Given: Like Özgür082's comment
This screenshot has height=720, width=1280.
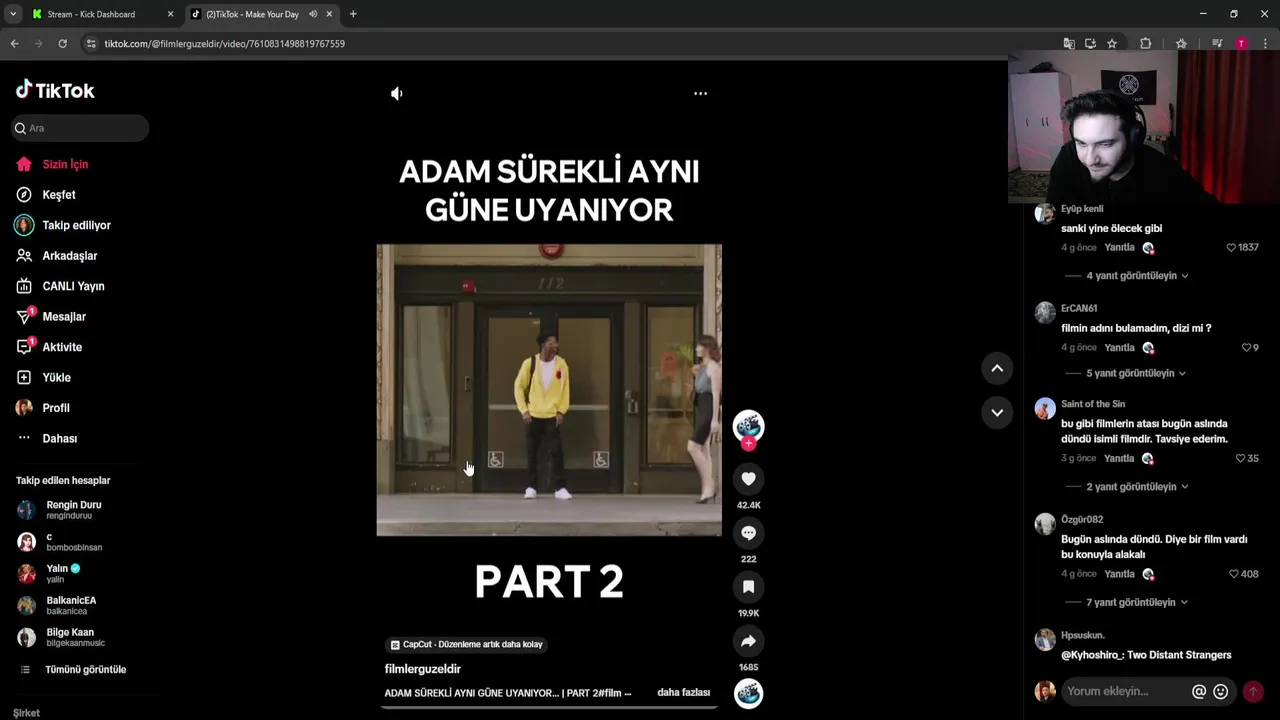Looking at the screenshot, I should point(1234,574).
